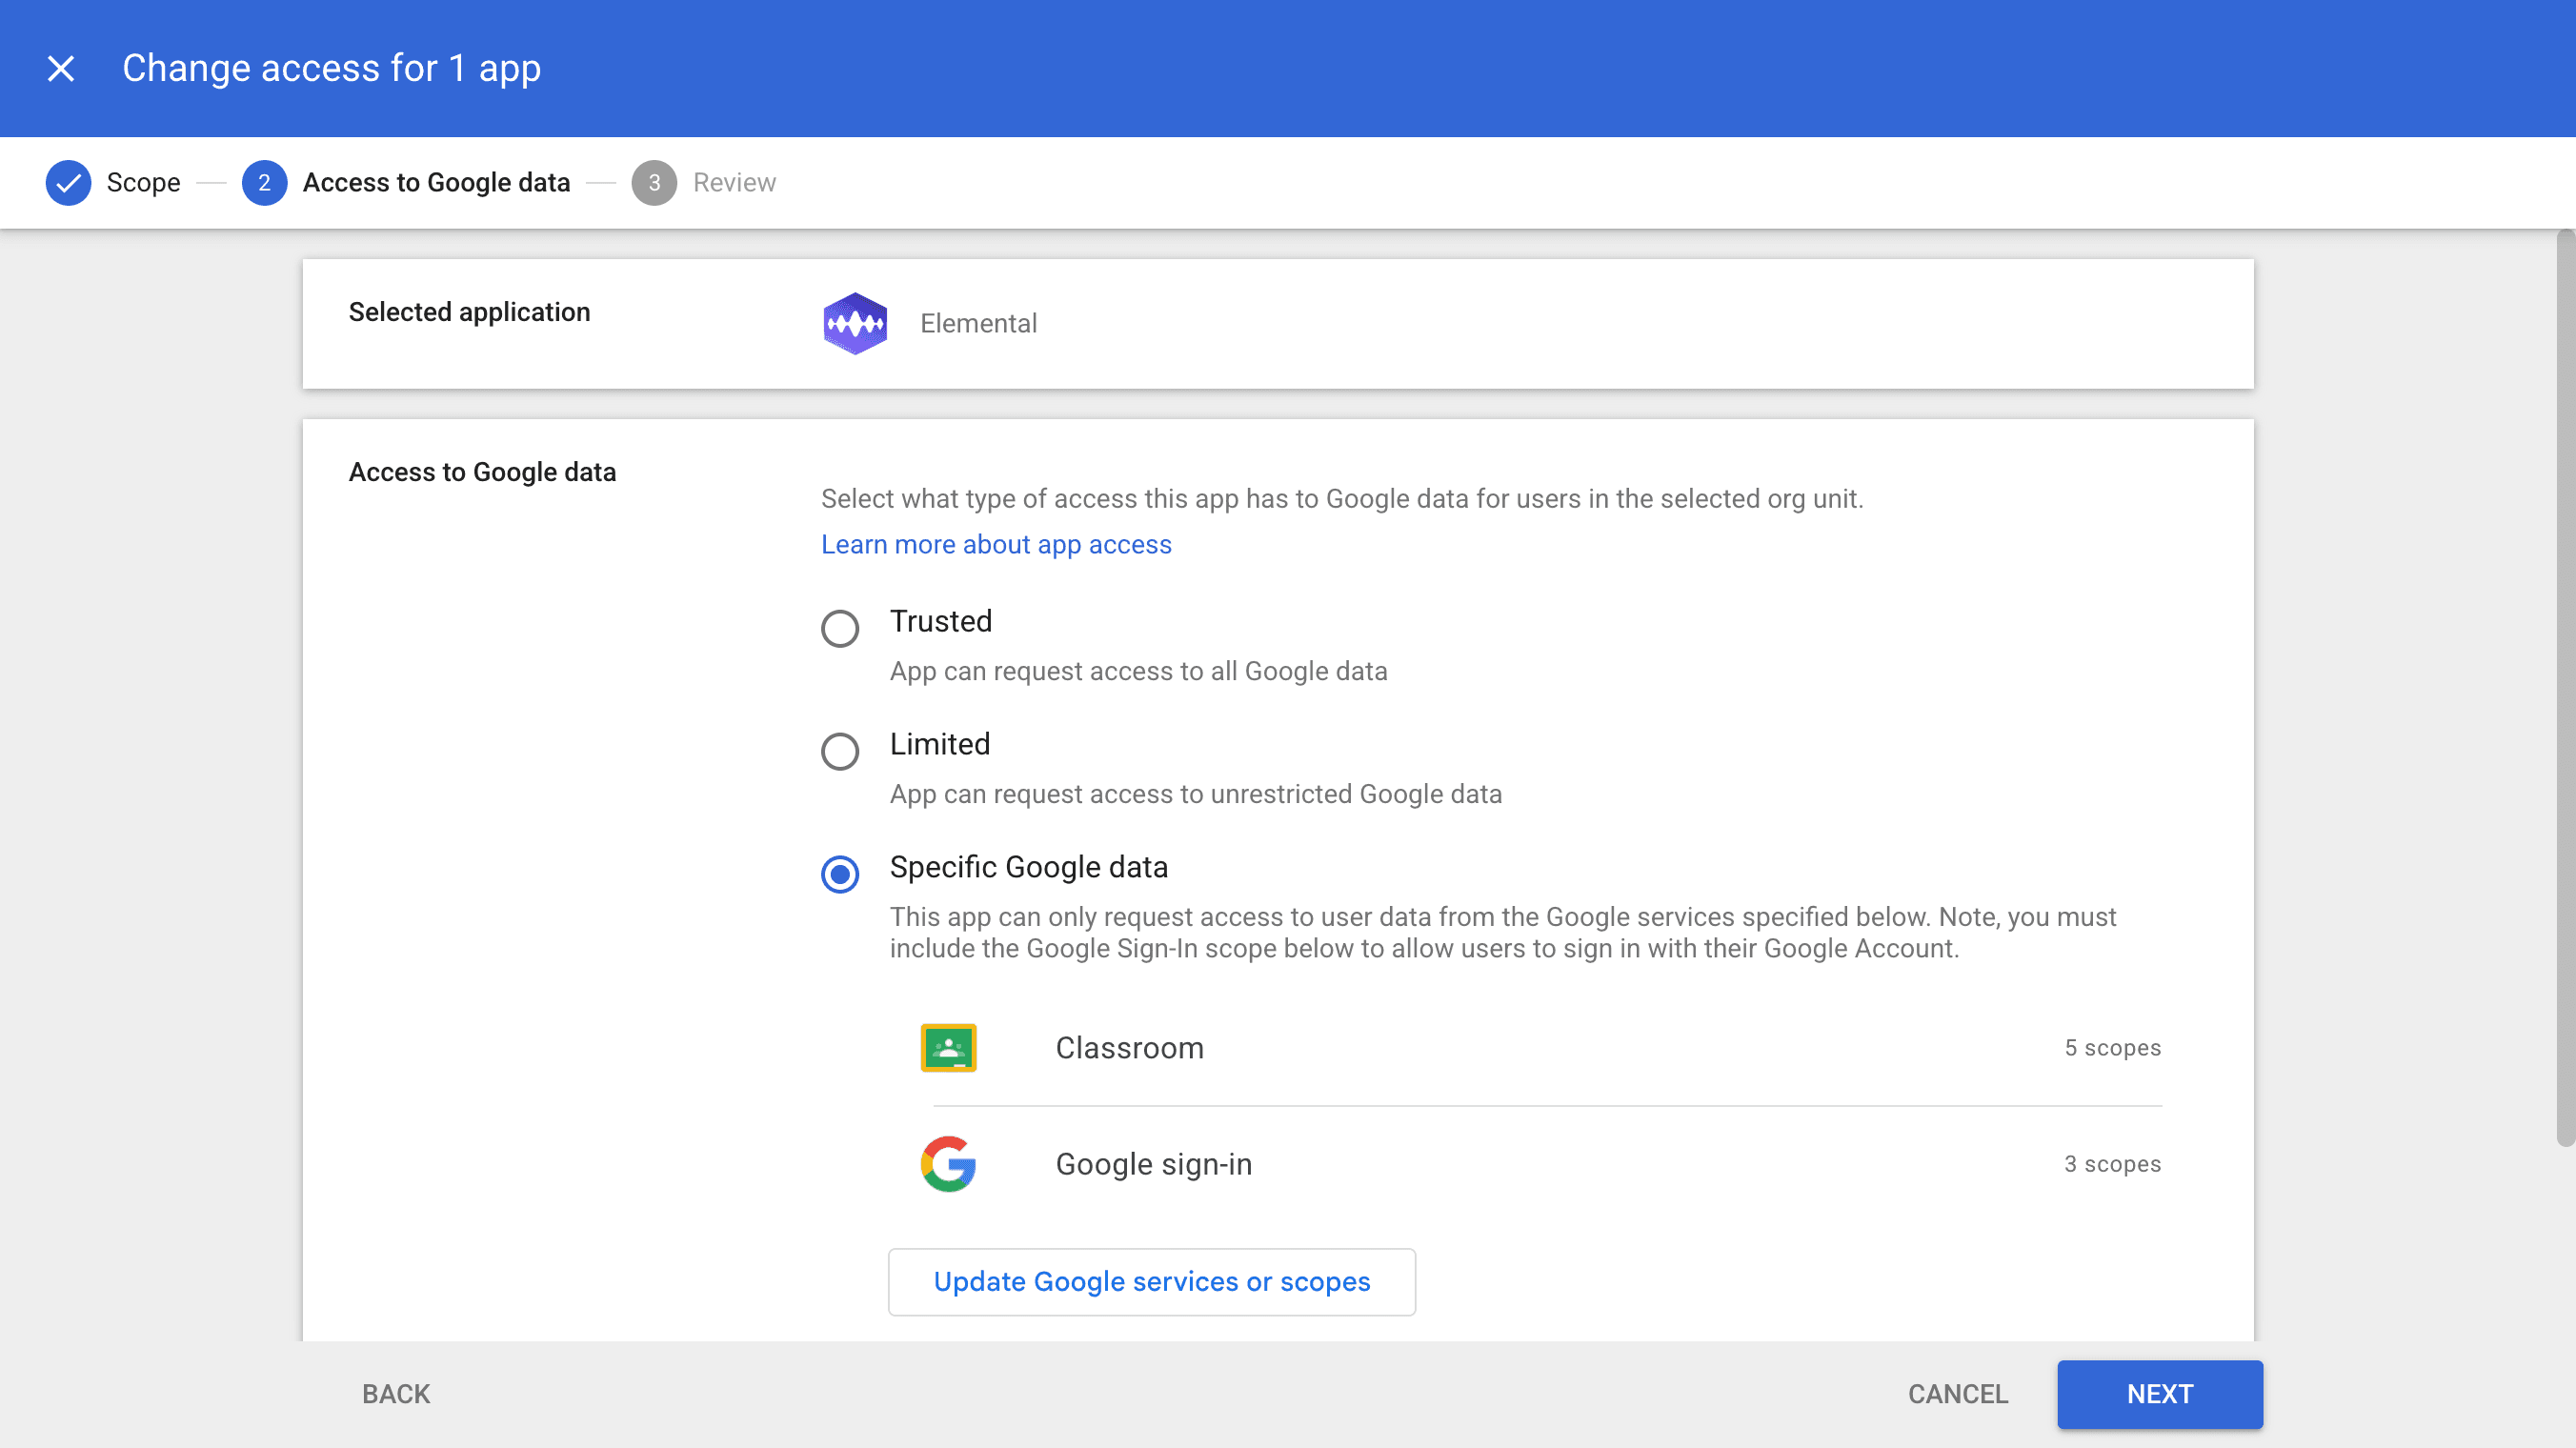The image size is (2576, 1448).
Task: Click the Classroom service icon
Action: [x=948, y=1048]
